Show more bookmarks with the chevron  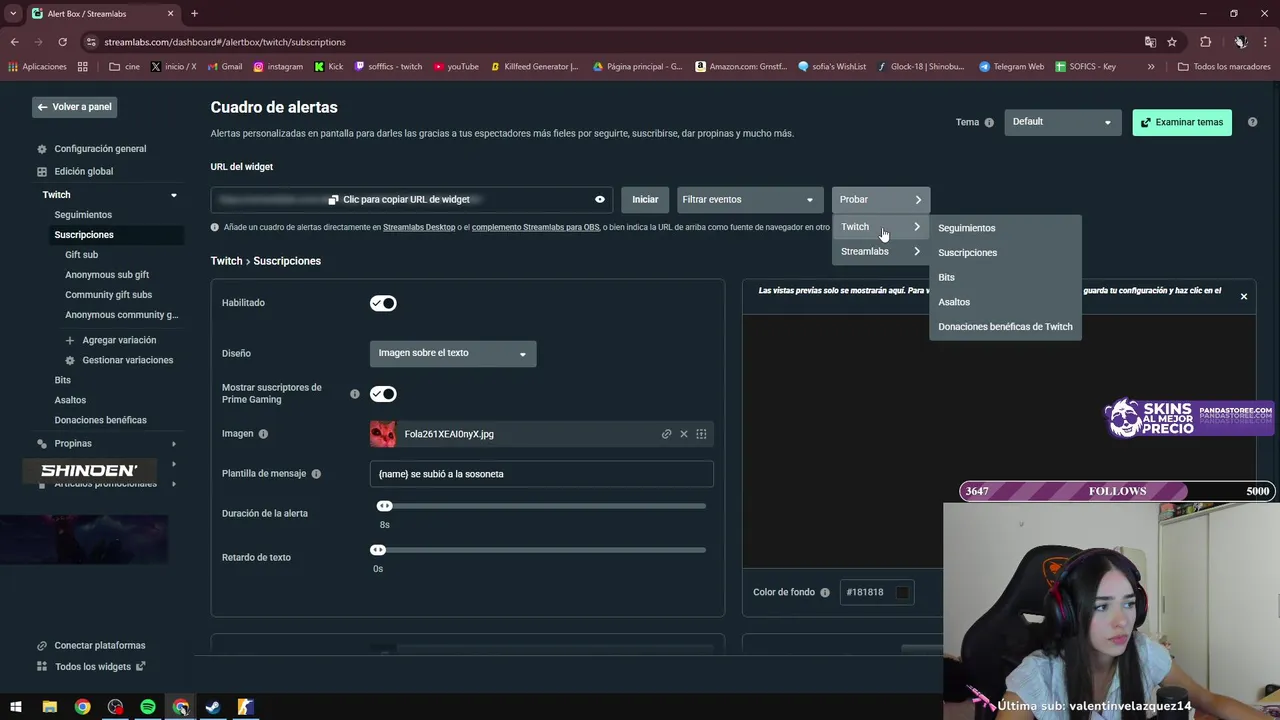pos(1151,67)
